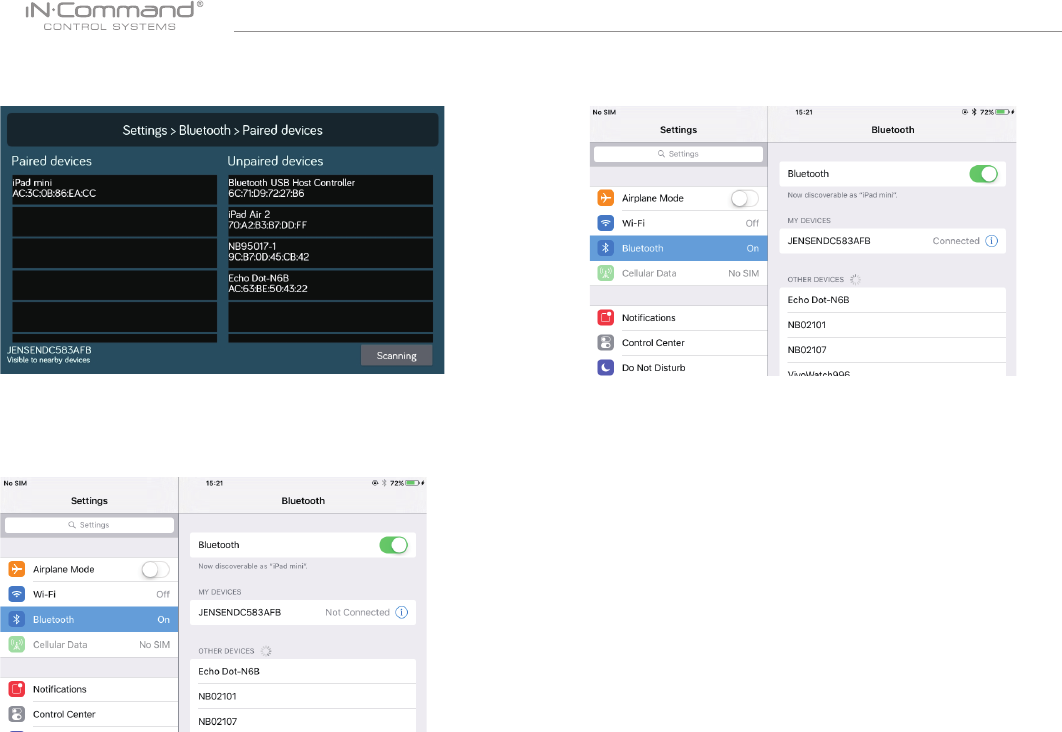Click Cellular Data icon in the Not Connected iPad screenshot

click(x=17, y=644)
